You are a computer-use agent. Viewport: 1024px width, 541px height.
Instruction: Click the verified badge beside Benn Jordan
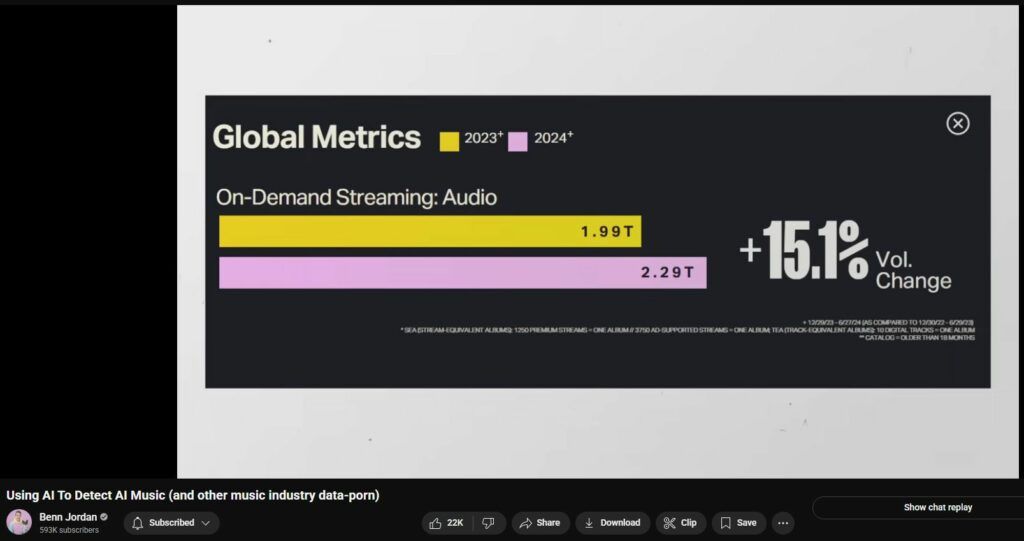tap(104, 517)
